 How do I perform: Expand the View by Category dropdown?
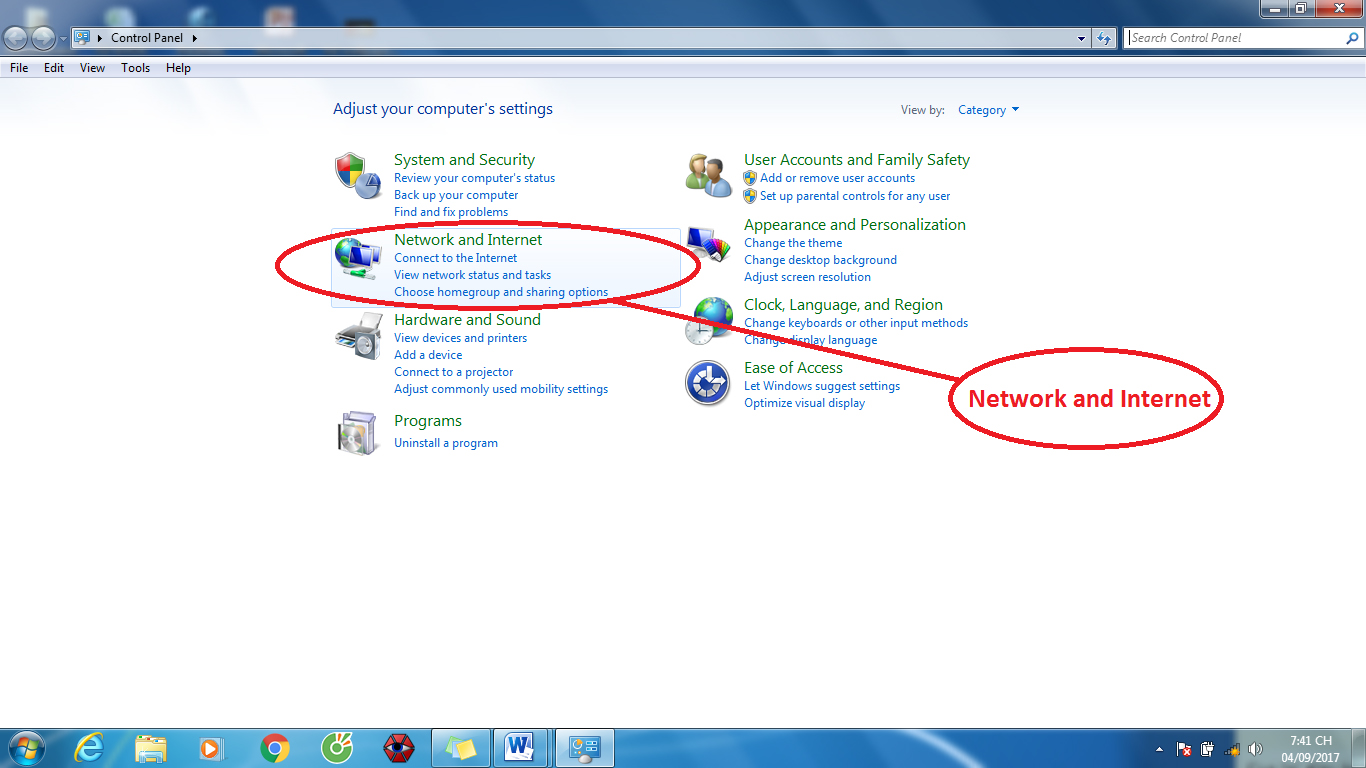pyautogui.click(x=988, y=110)
